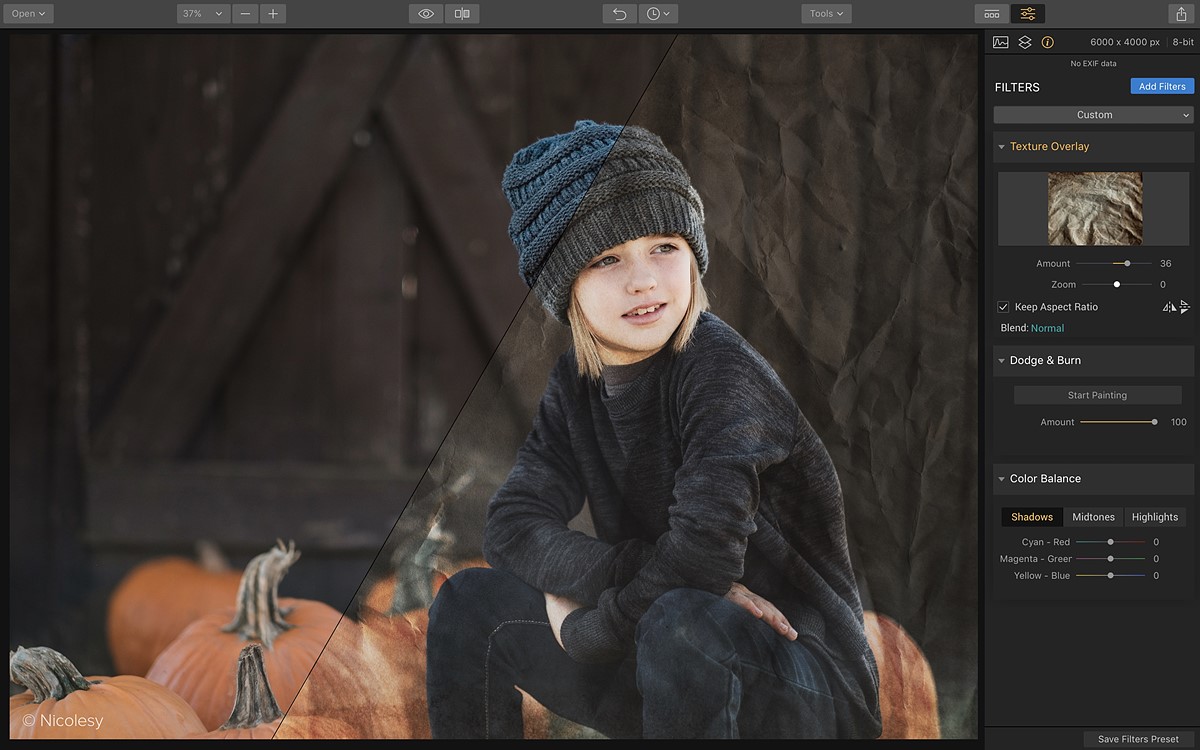Toggle the eye quick preview button
Screen dimensions: 1200x750
click(x=426, y=14)
